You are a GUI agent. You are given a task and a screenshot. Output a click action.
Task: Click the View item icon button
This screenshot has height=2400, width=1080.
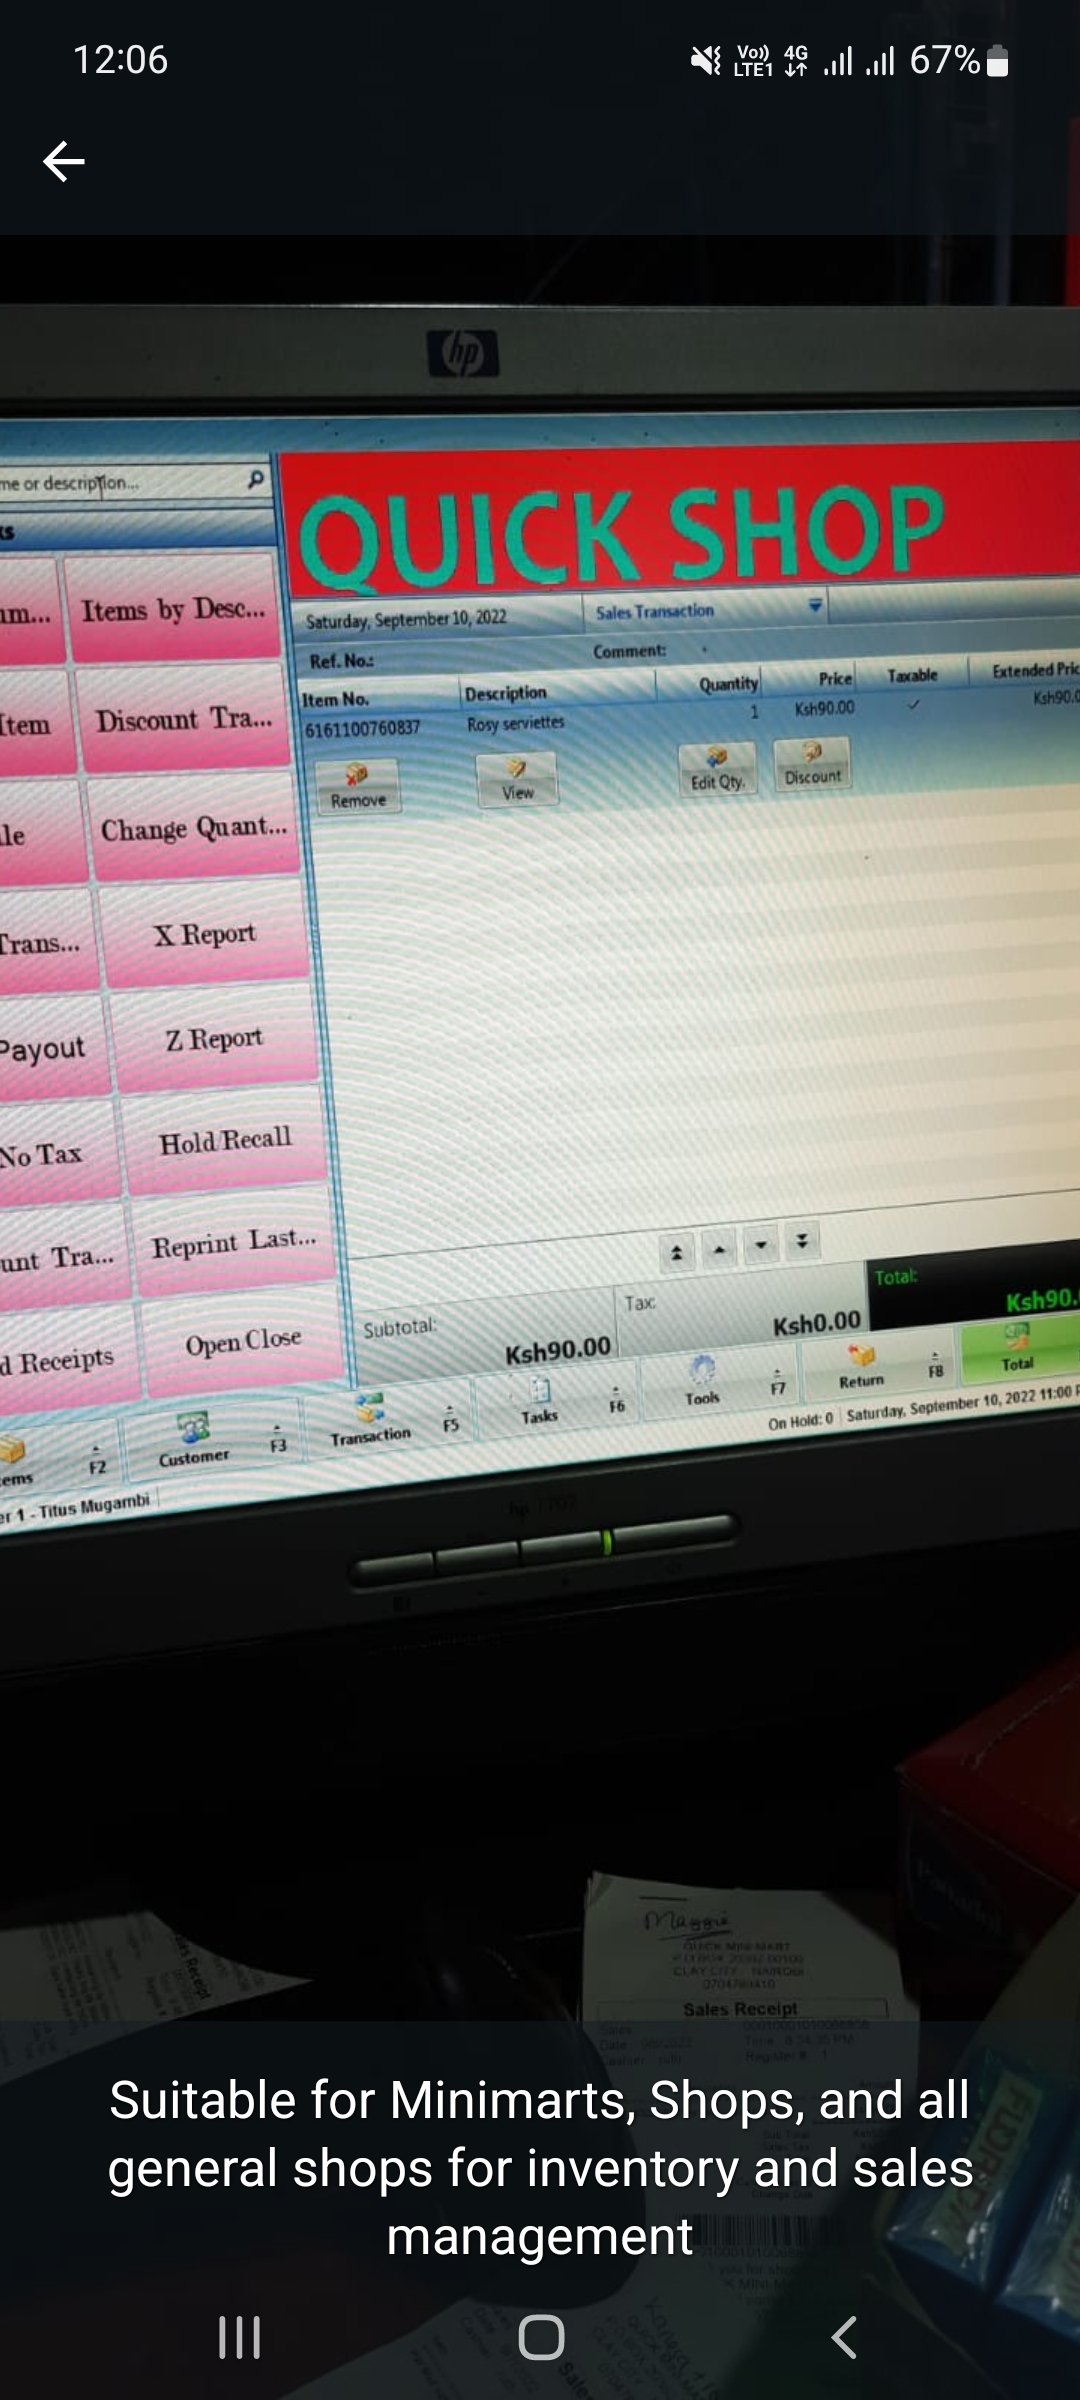point(517,779)
